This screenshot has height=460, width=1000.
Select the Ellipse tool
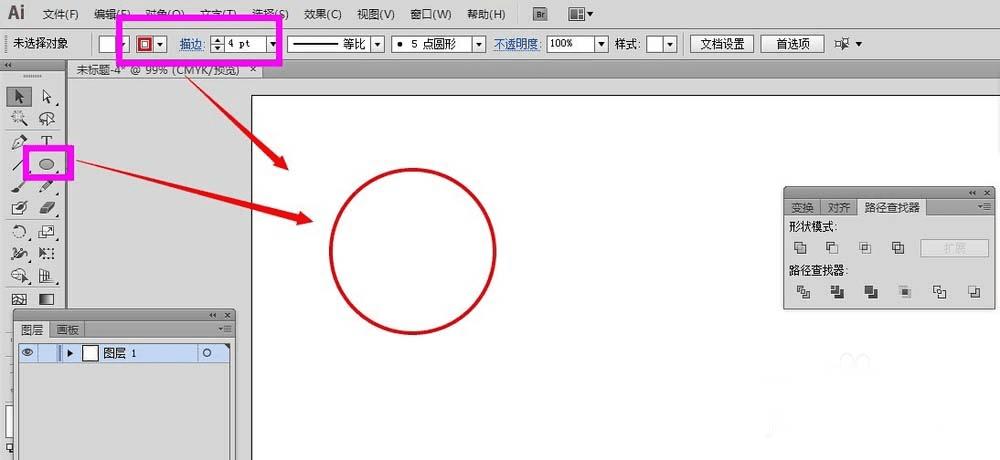tap(47, 165)
